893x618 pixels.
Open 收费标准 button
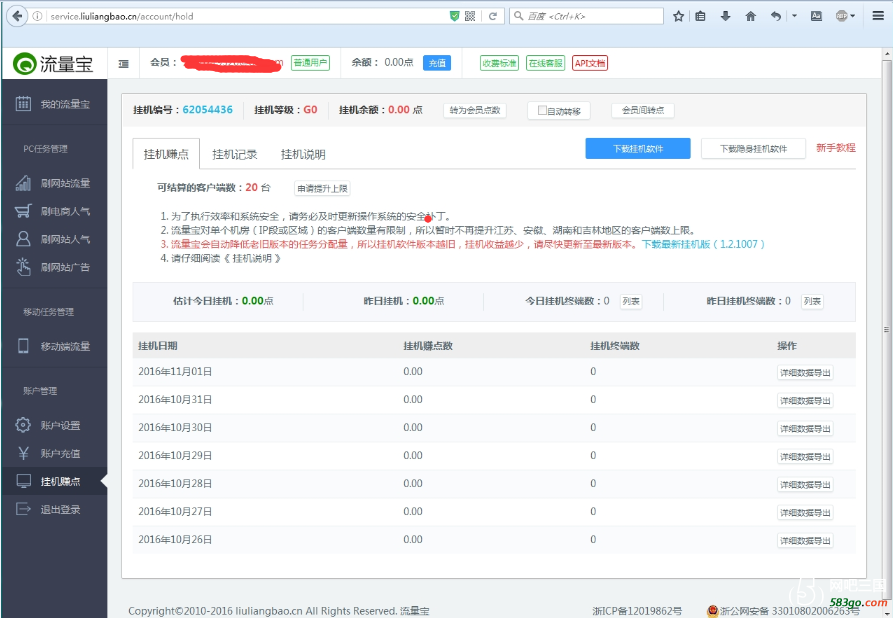click(499, 63)
